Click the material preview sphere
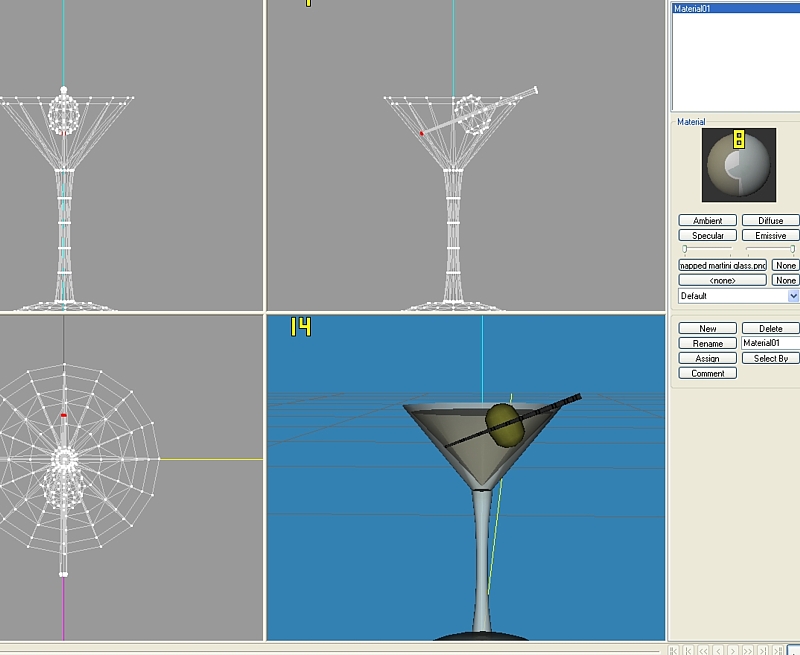800x655 pixels. pyautogui.click(x=738, y=166)
